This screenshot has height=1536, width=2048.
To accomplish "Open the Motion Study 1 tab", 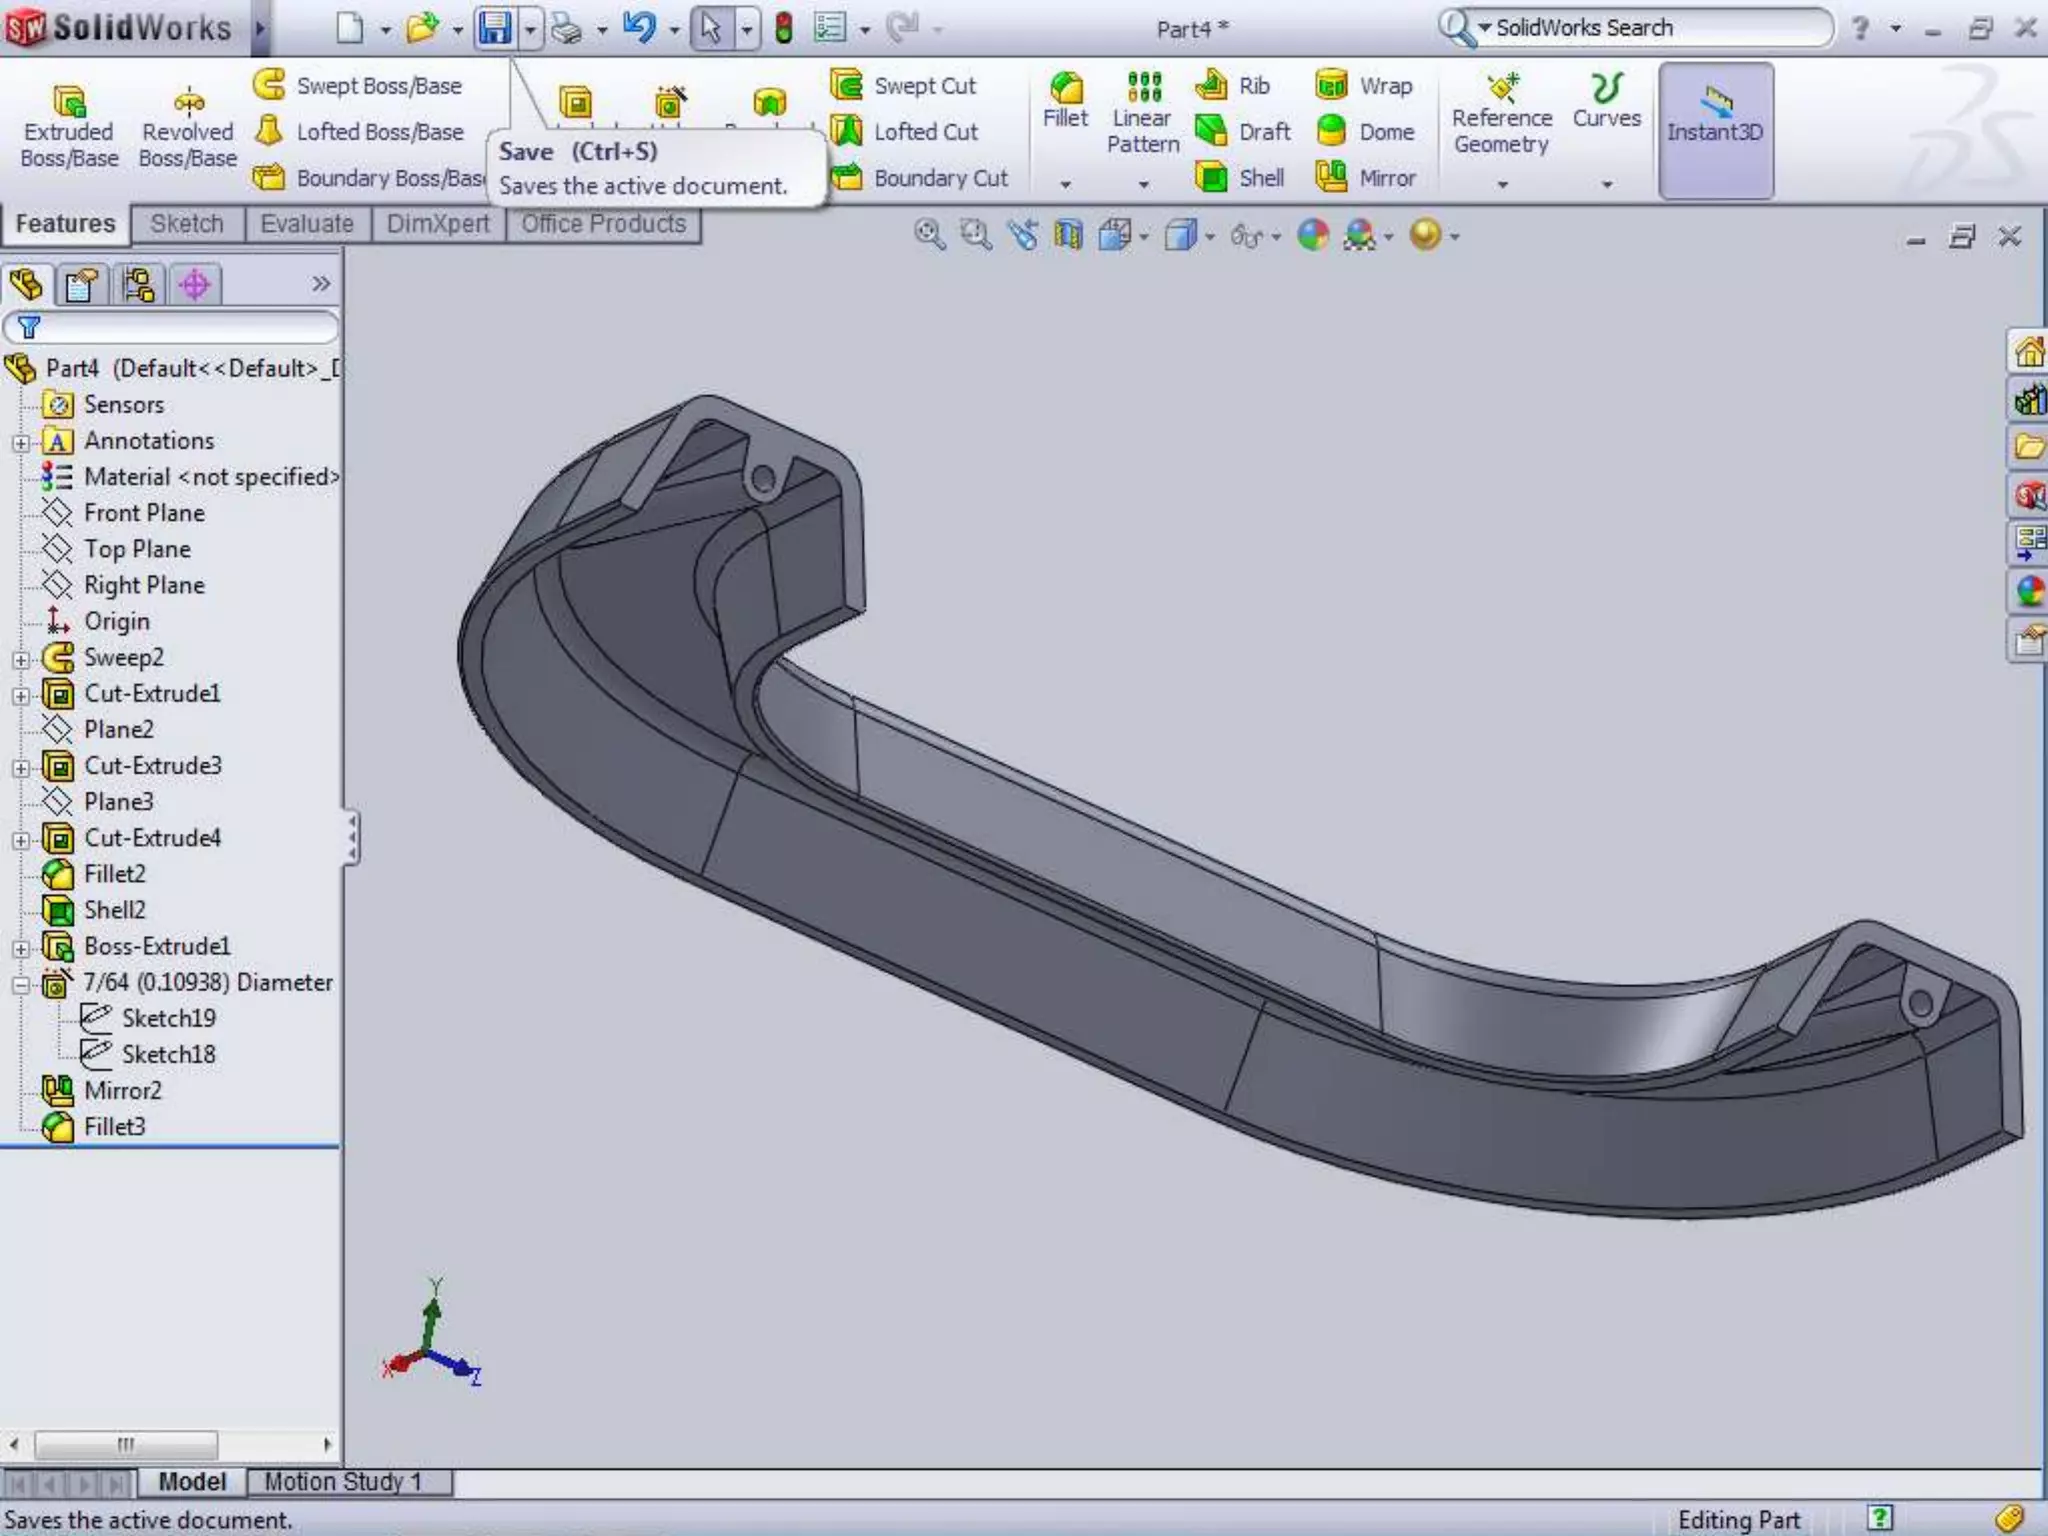I will (343, 1481).
